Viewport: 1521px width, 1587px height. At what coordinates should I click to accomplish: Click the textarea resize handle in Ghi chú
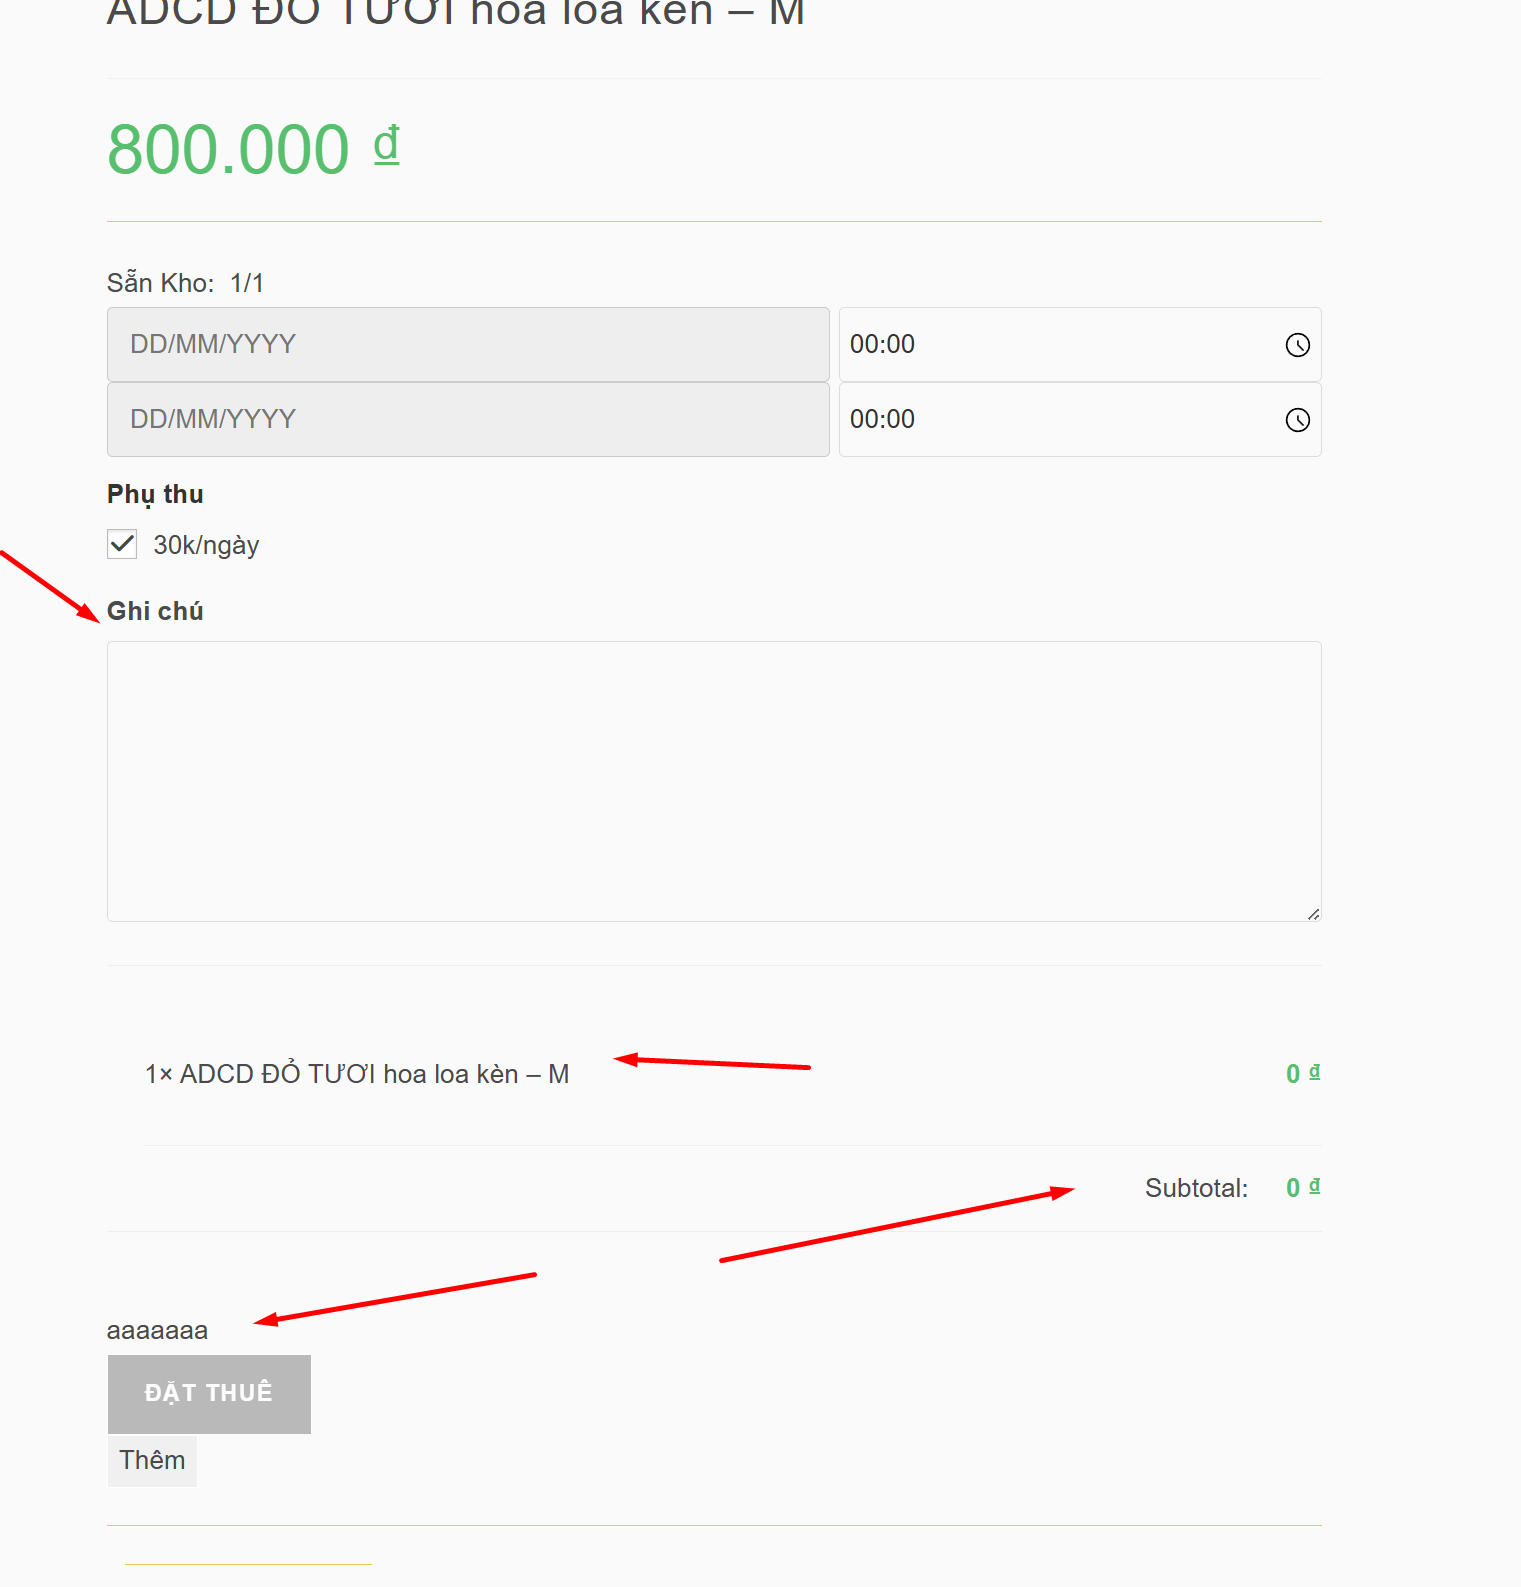(x=1313, y=913)
